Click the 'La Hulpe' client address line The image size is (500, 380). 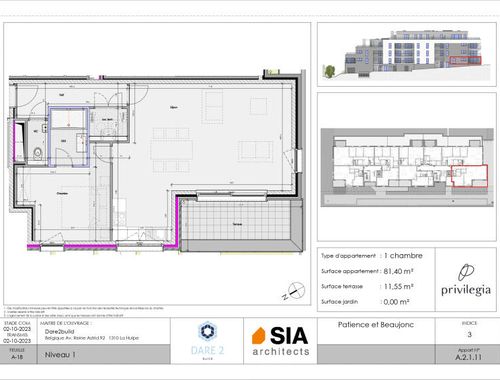tap(92, 338)
